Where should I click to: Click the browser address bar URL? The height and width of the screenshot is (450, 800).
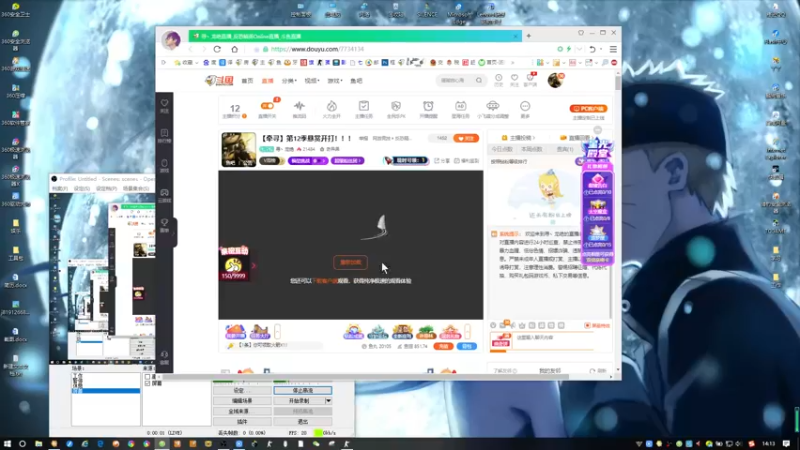(317, 49)
